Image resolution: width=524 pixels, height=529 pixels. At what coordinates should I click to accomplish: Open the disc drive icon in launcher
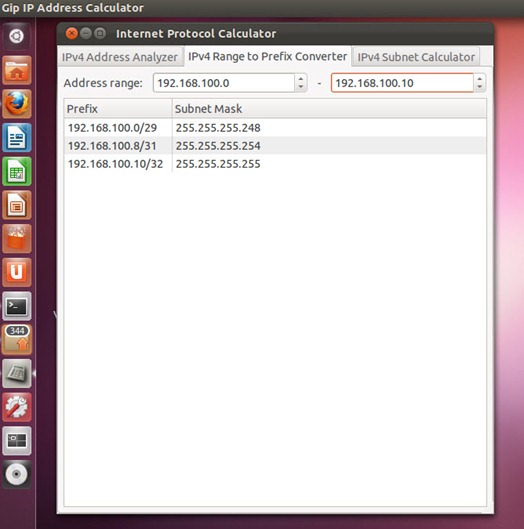click(17, 474)
